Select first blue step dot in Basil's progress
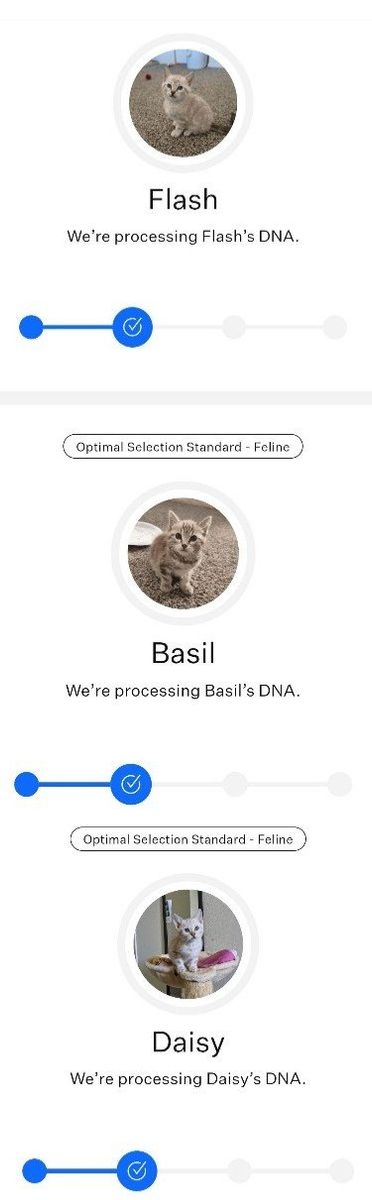Viewport: 372px width, 1200px height. coord(27,784)
